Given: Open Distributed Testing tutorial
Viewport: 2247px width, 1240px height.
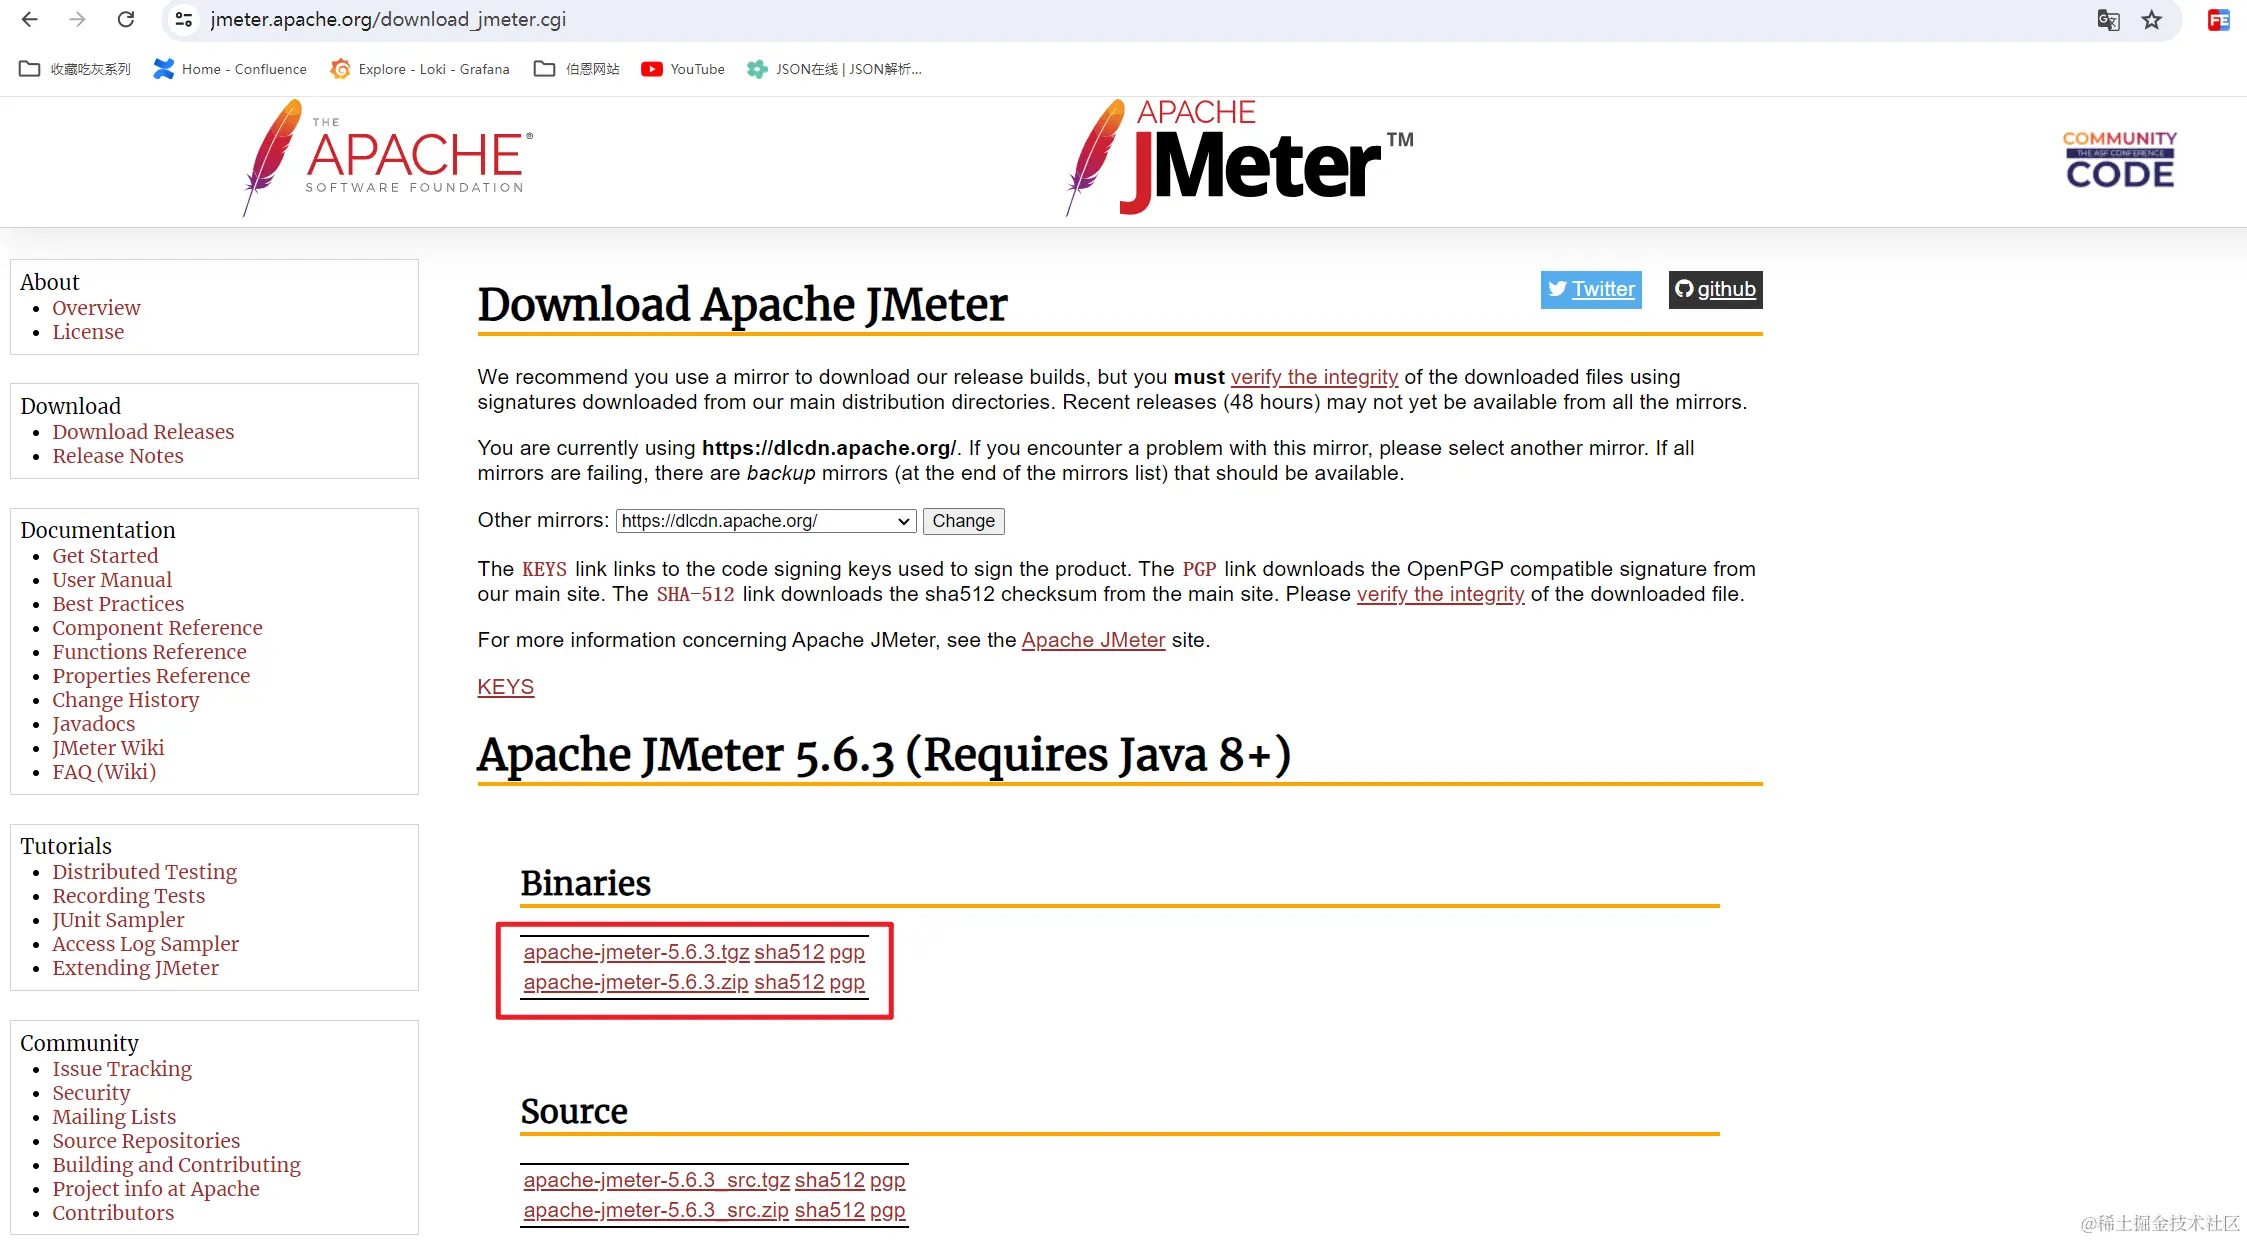Looking at the screenshot, I should (x=144, y=872).
